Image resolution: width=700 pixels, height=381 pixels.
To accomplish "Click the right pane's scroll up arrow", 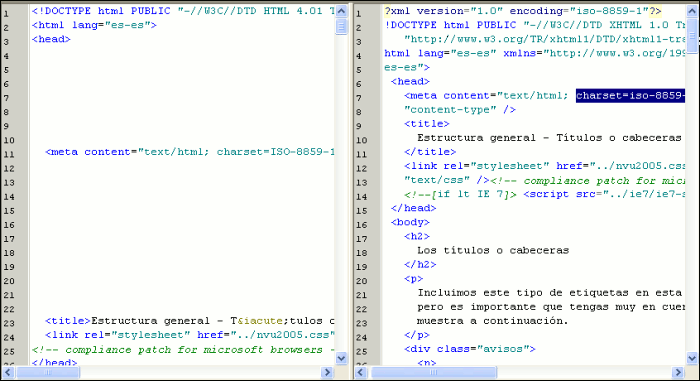I will pyautogui.click(x=692, y=11).
